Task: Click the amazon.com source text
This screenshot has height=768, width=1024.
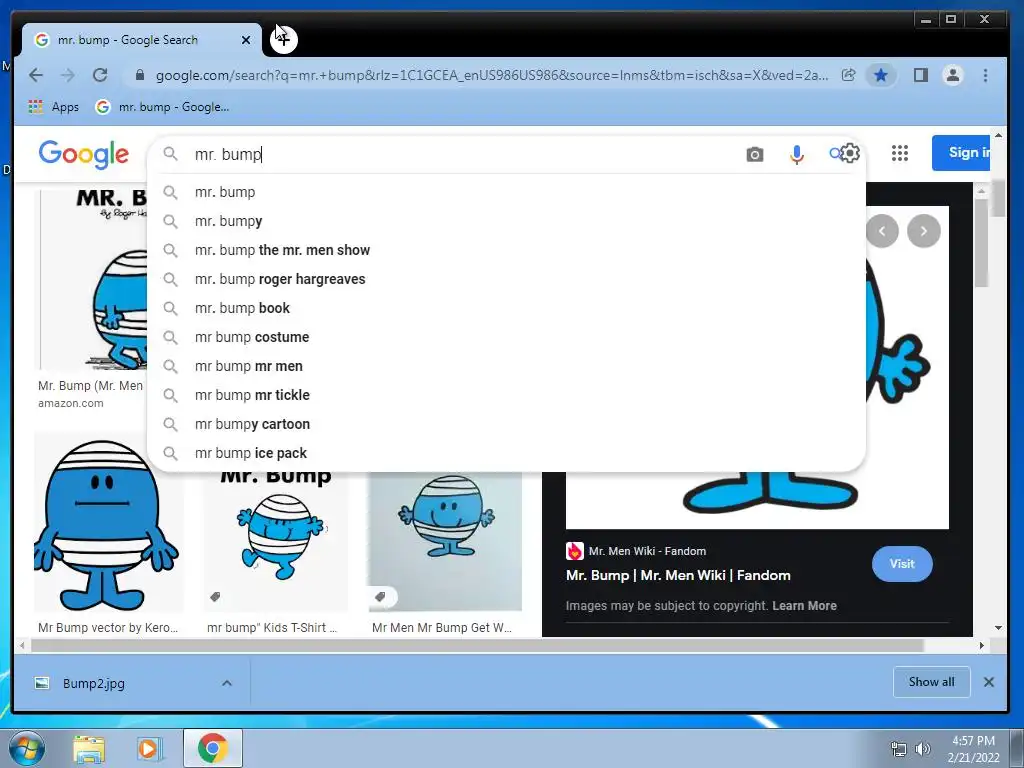Action: tap(71, 403)
